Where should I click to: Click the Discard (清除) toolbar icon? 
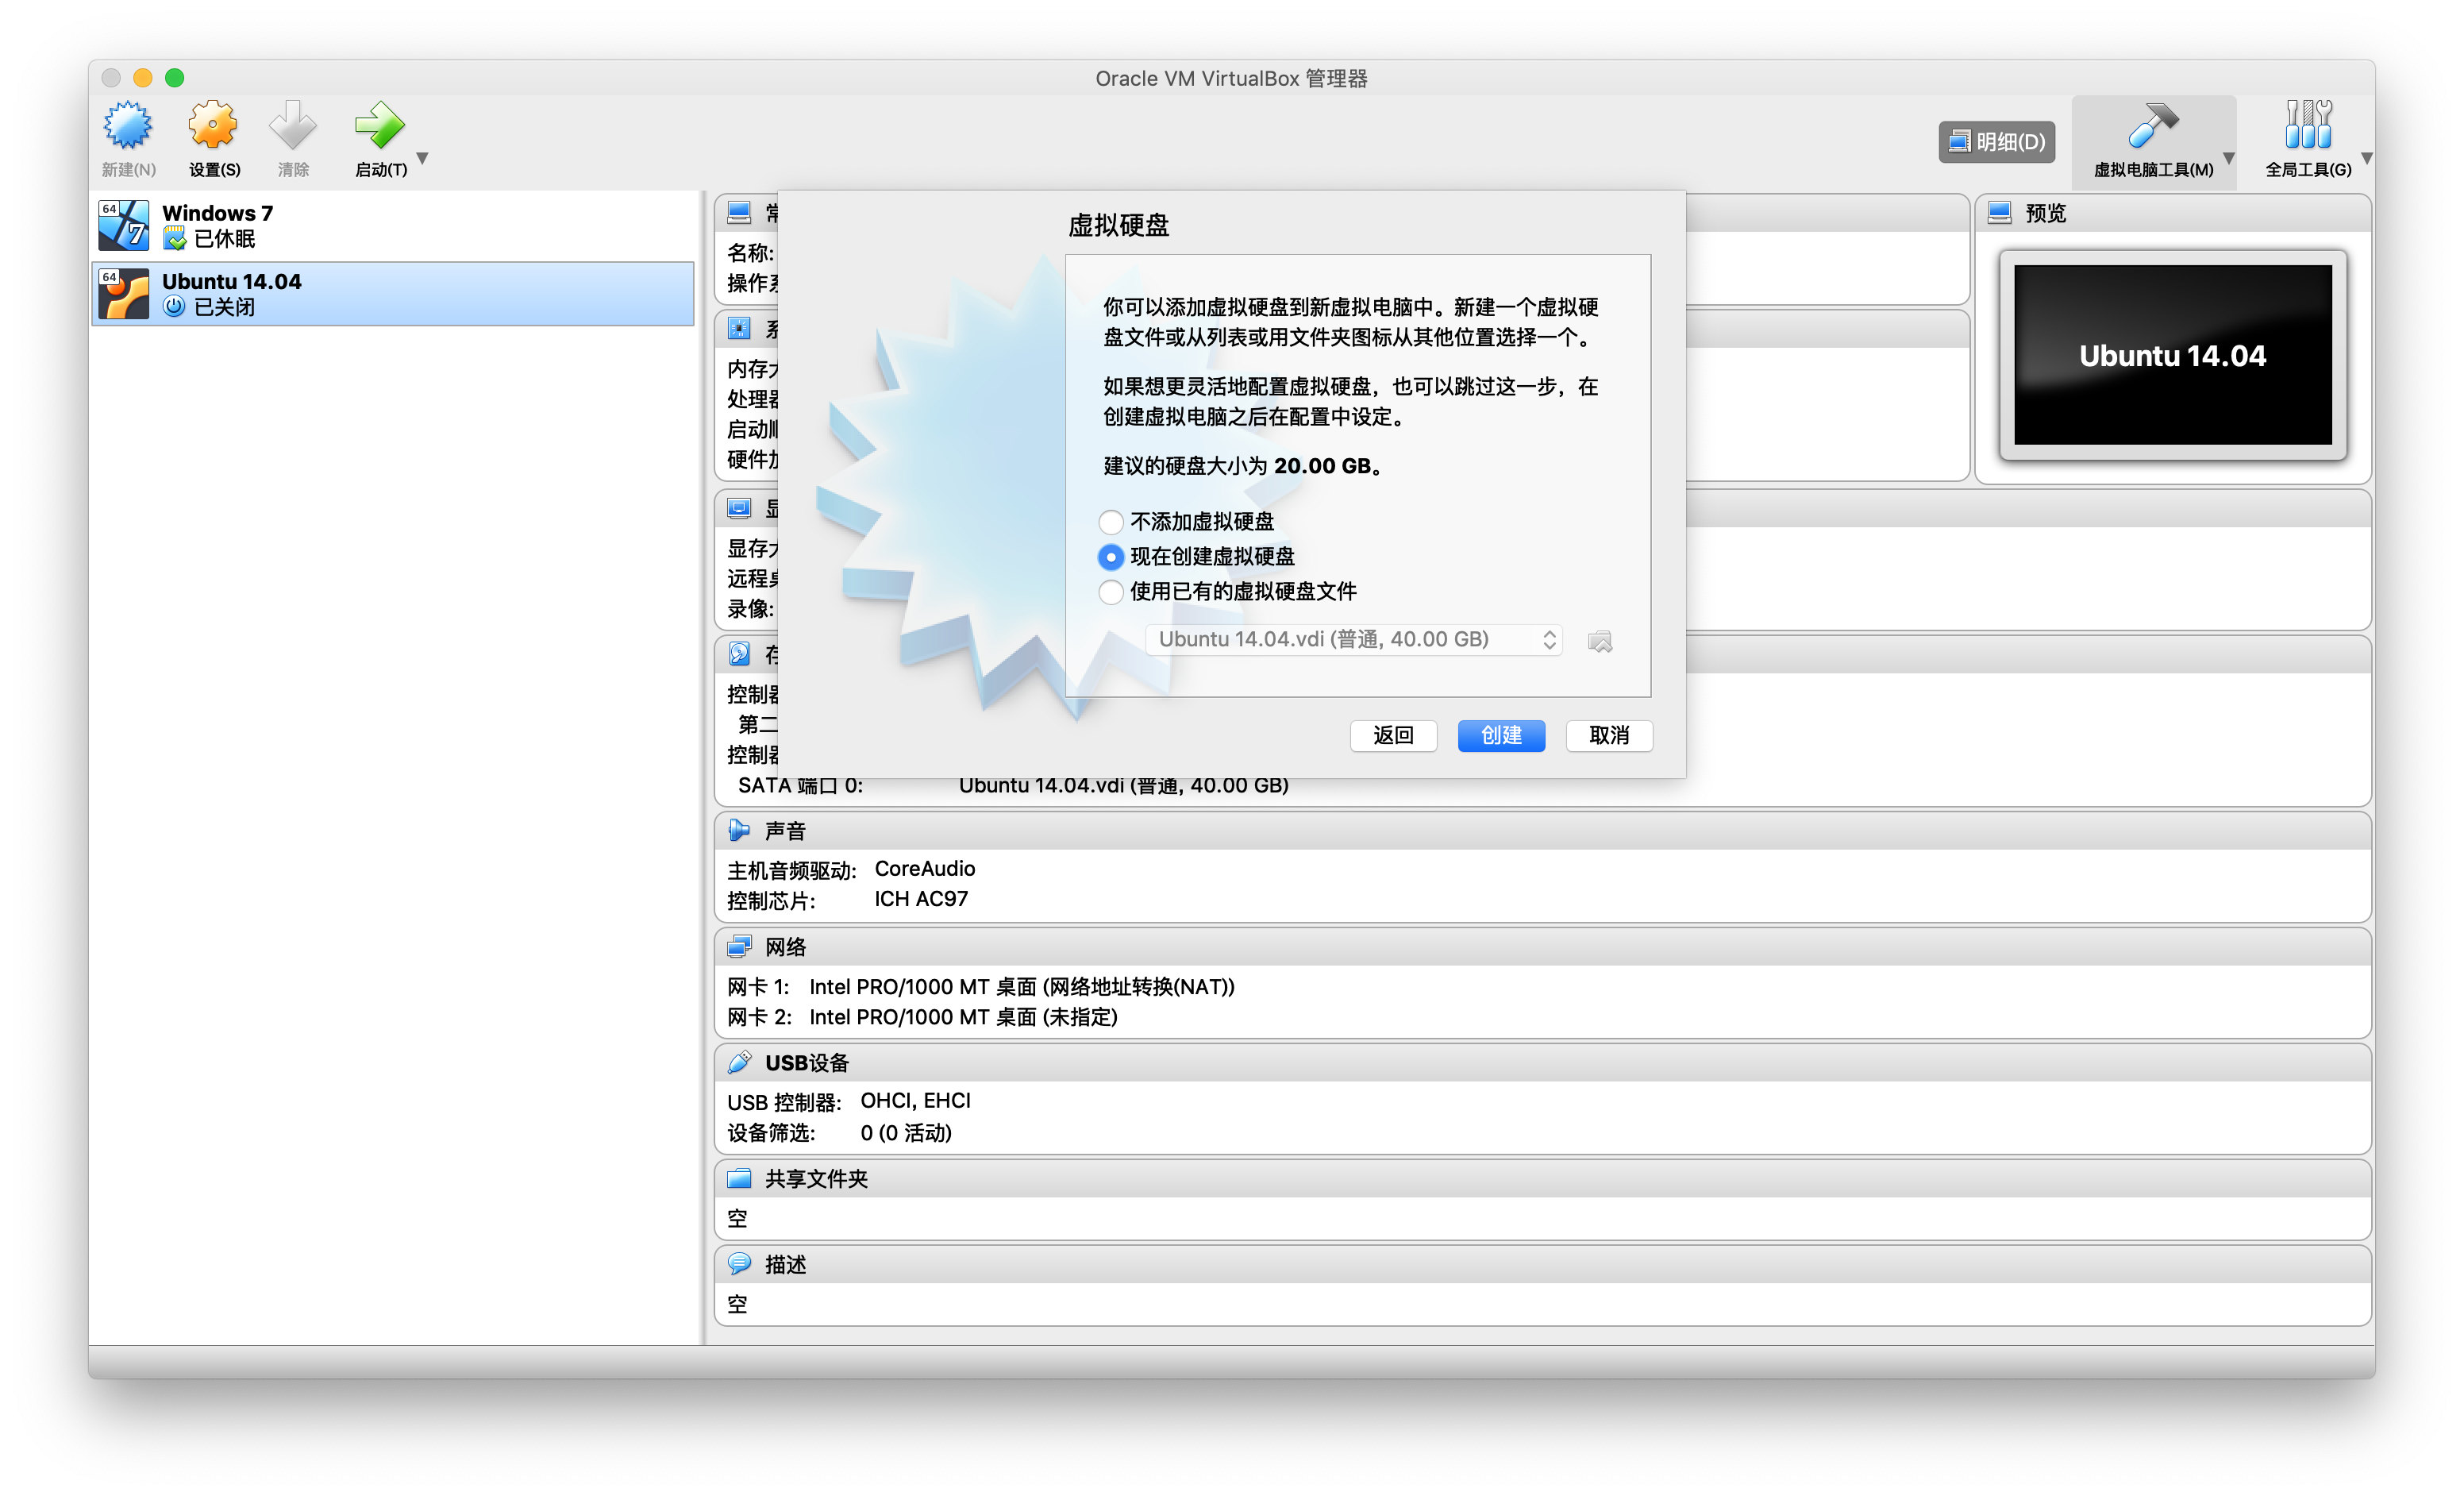tap(293, 127)
